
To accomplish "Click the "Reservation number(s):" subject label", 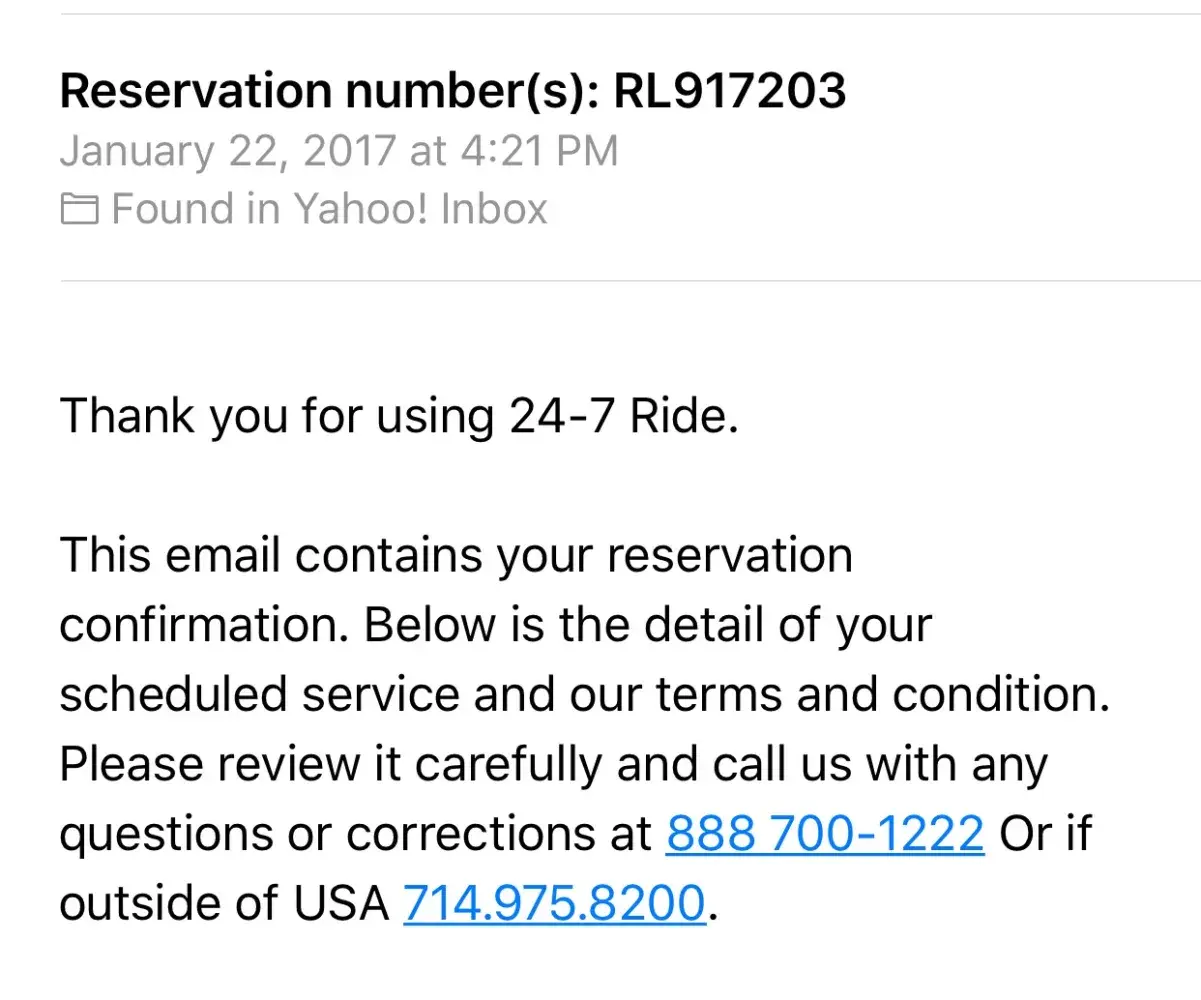I will point(330,91).
